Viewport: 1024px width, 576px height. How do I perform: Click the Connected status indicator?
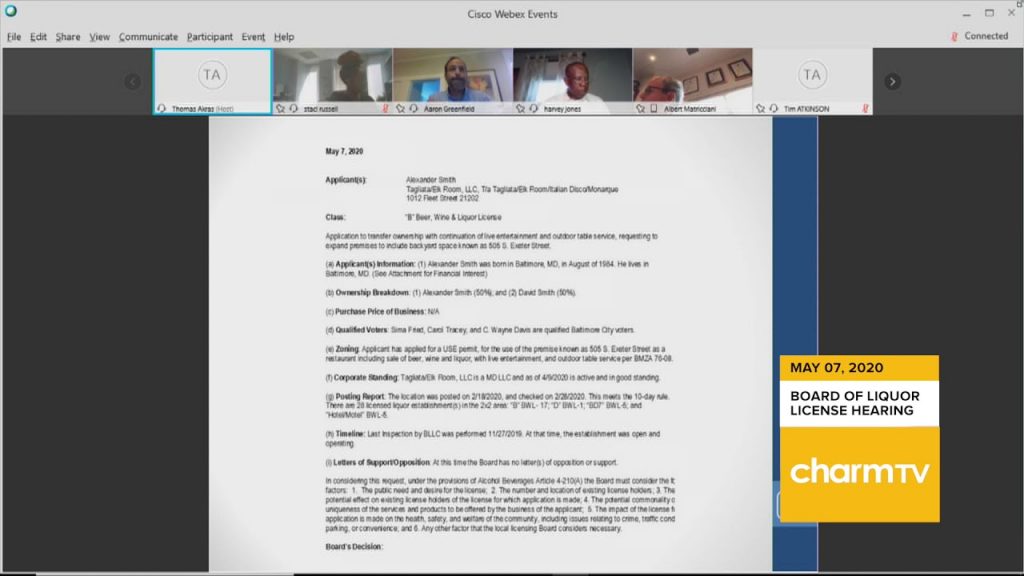pos(980,37)
